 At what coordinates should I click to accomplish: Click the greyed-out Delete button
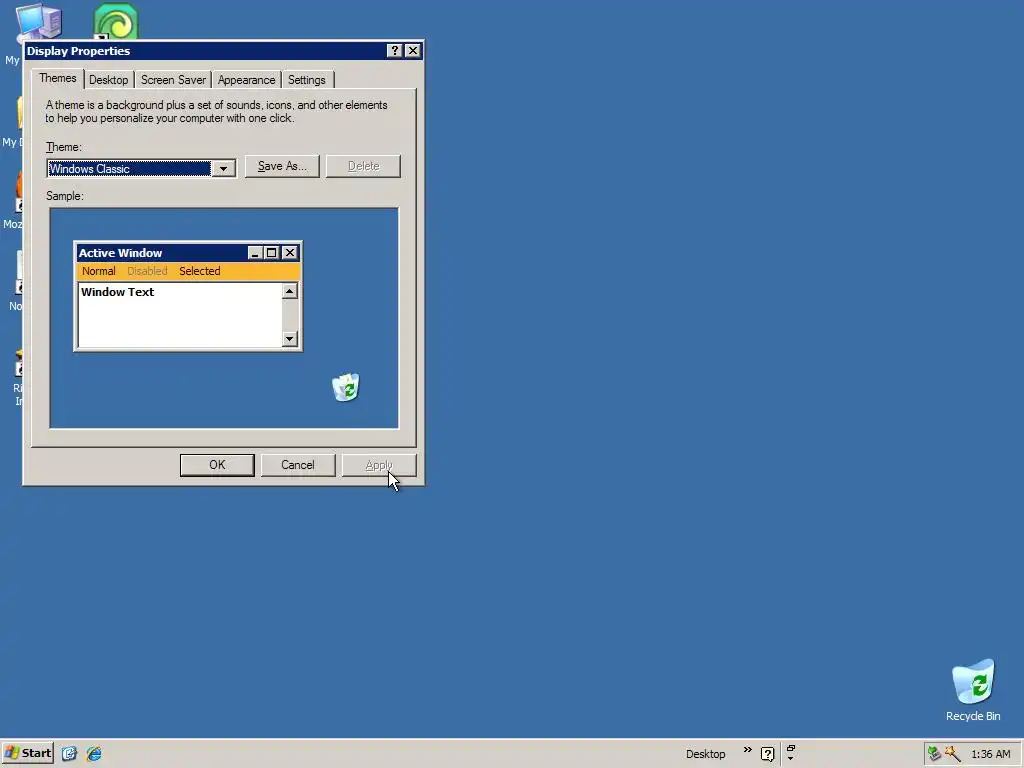click(363, 166)
